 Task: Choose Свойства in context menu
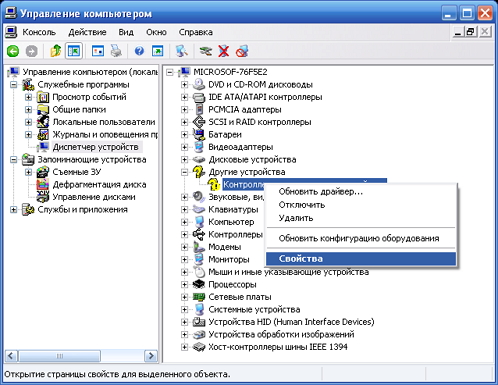(361, 259)
